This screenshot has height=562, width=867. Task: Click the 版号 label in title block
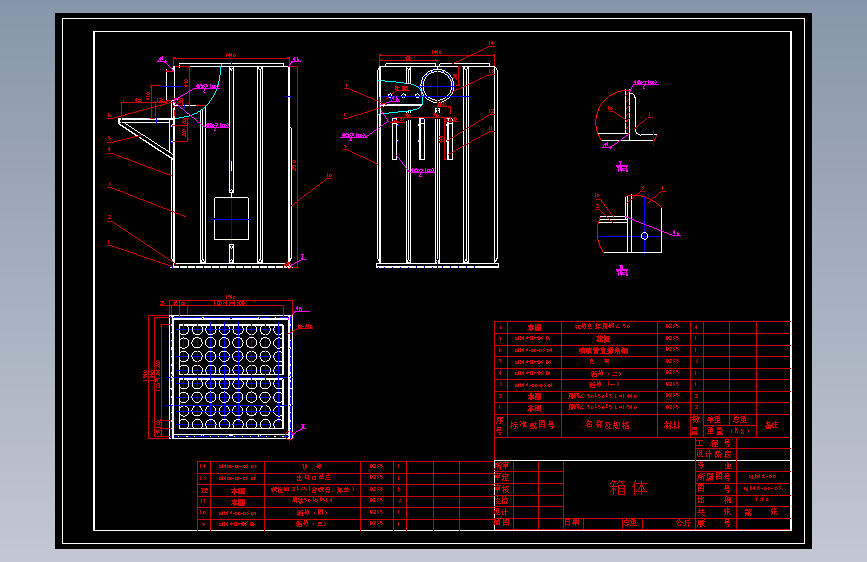click(x=714, y=523)
